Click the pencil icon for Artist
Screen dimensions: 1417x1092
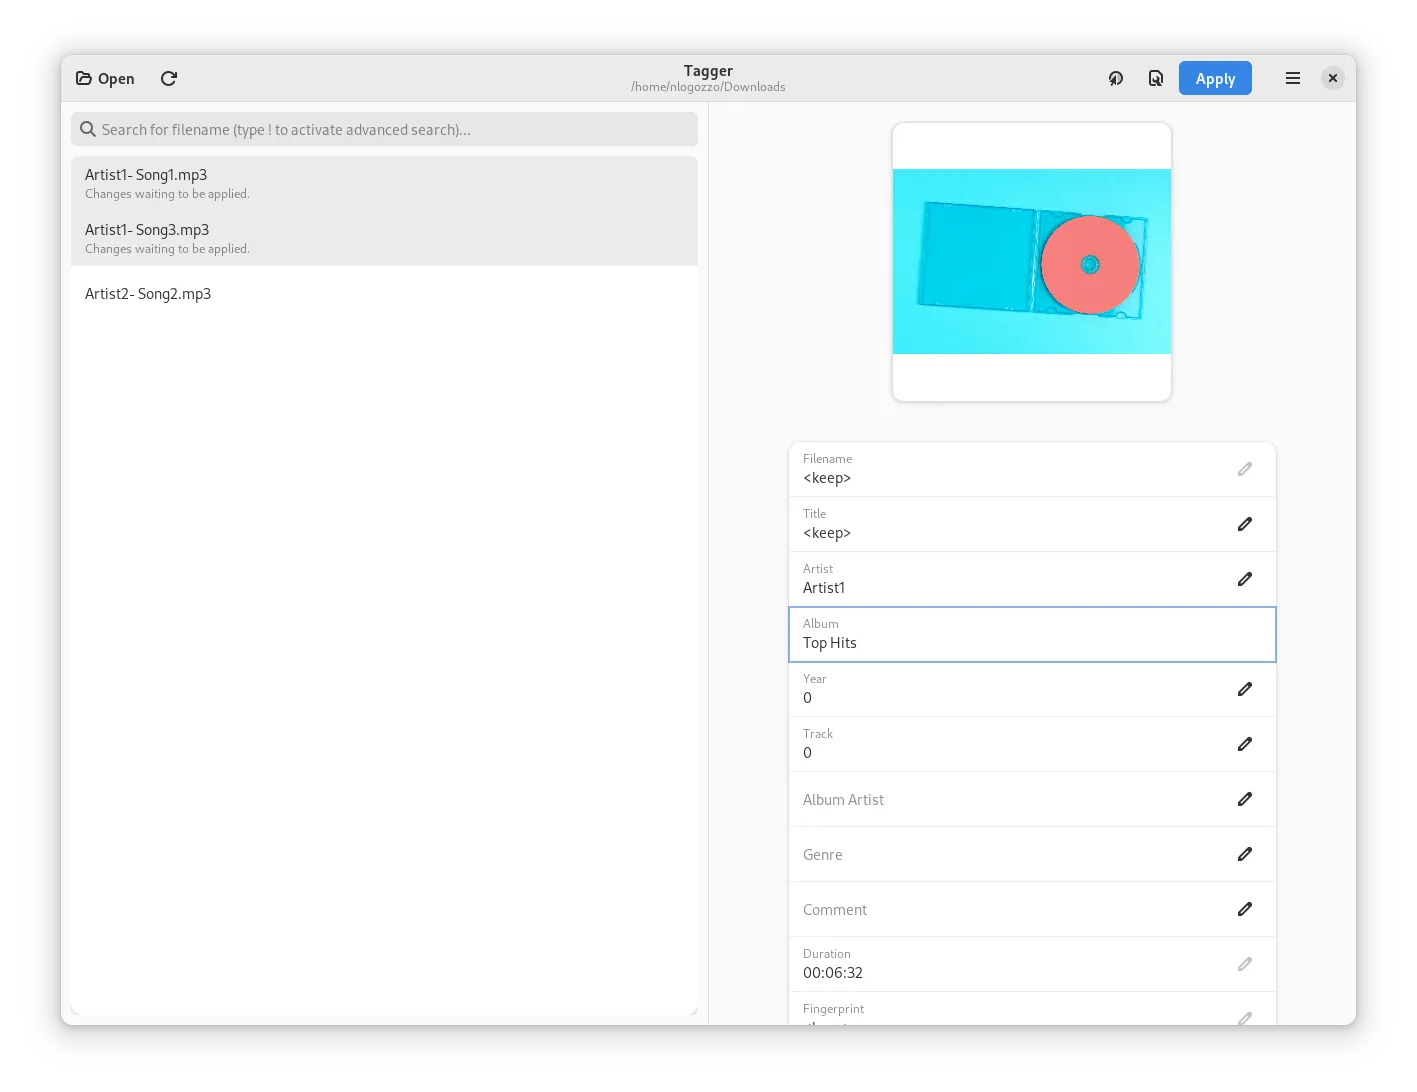[x=1245, y=579]
